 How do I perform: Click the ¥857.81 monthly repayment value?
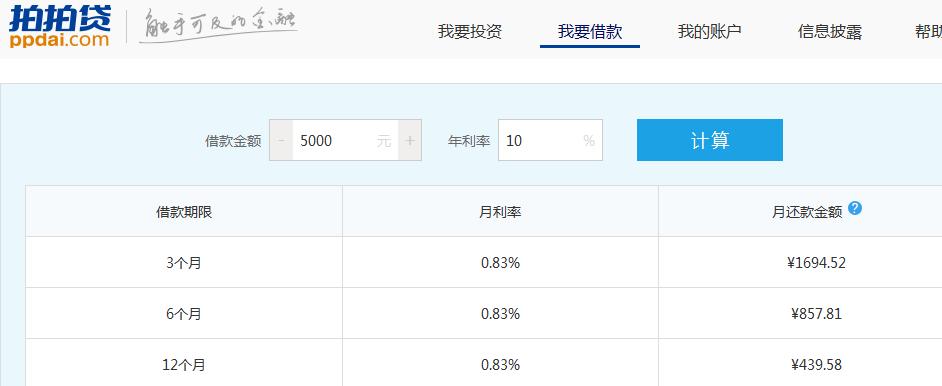tap(816, 314)
